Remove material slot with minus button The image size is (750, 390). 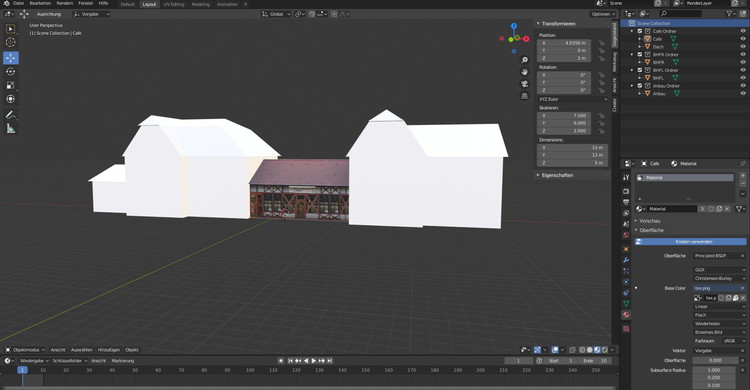[x=743, y=184]
